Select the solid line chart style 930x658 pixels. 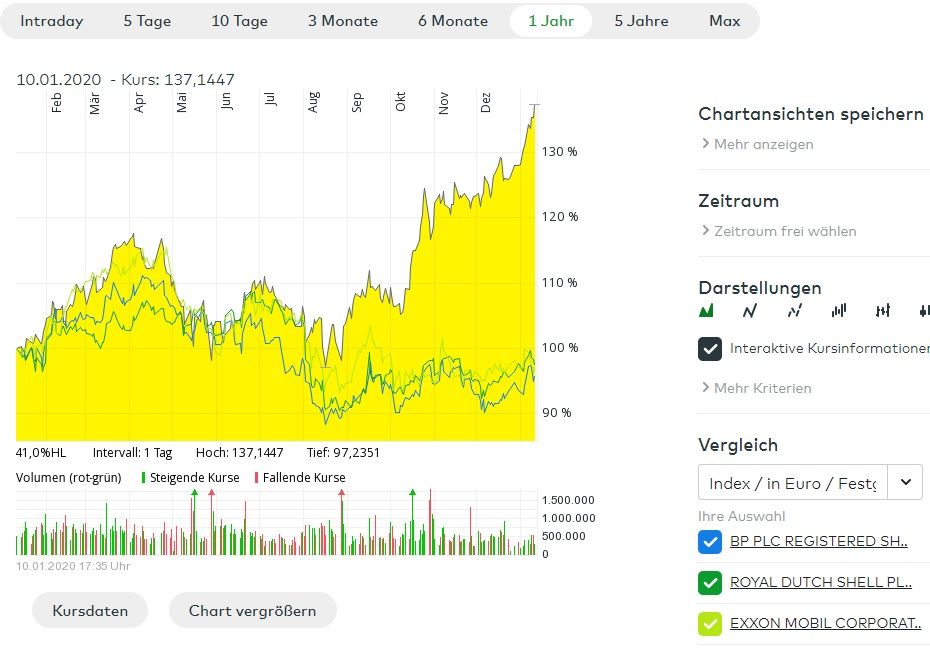pos(750,311)
